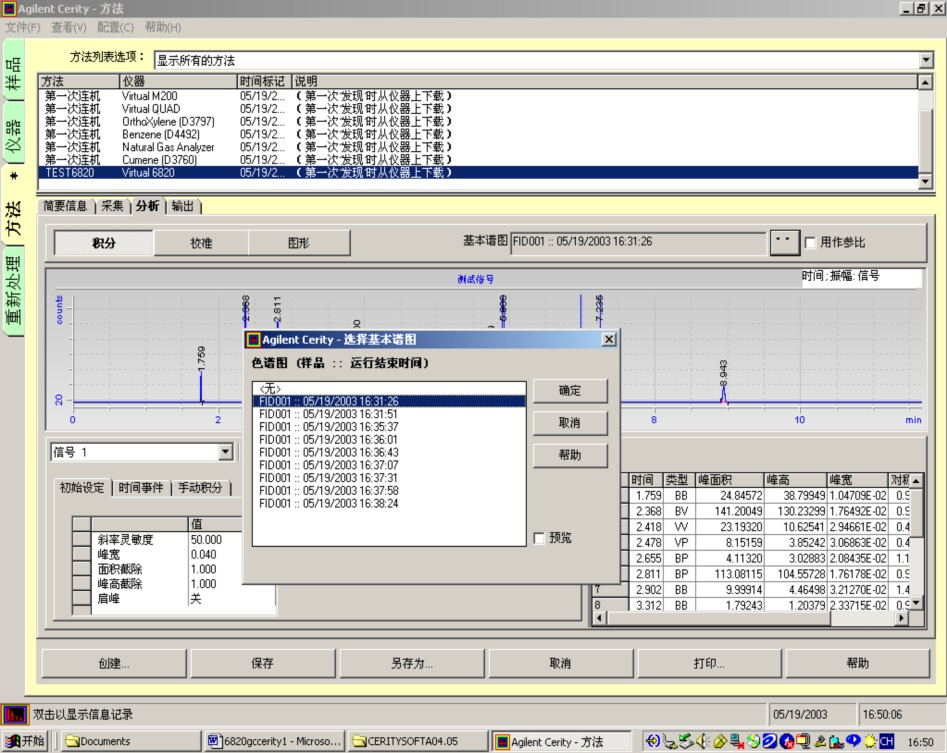Click the 确定 button in dialog
Image resolution: width=947 pixels, height=753 pixels.
pos(570,391)
